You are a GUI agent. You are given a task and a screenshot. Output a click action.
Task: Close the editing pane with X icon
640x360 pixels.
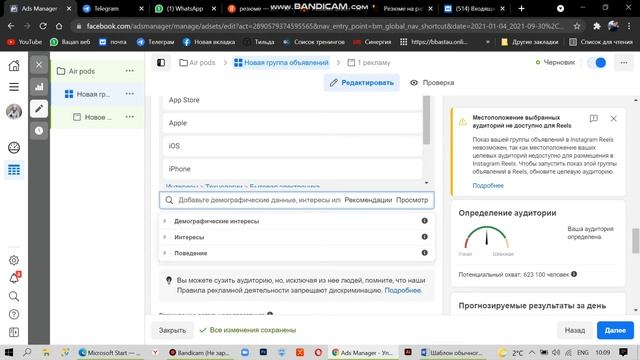point(39,64)
